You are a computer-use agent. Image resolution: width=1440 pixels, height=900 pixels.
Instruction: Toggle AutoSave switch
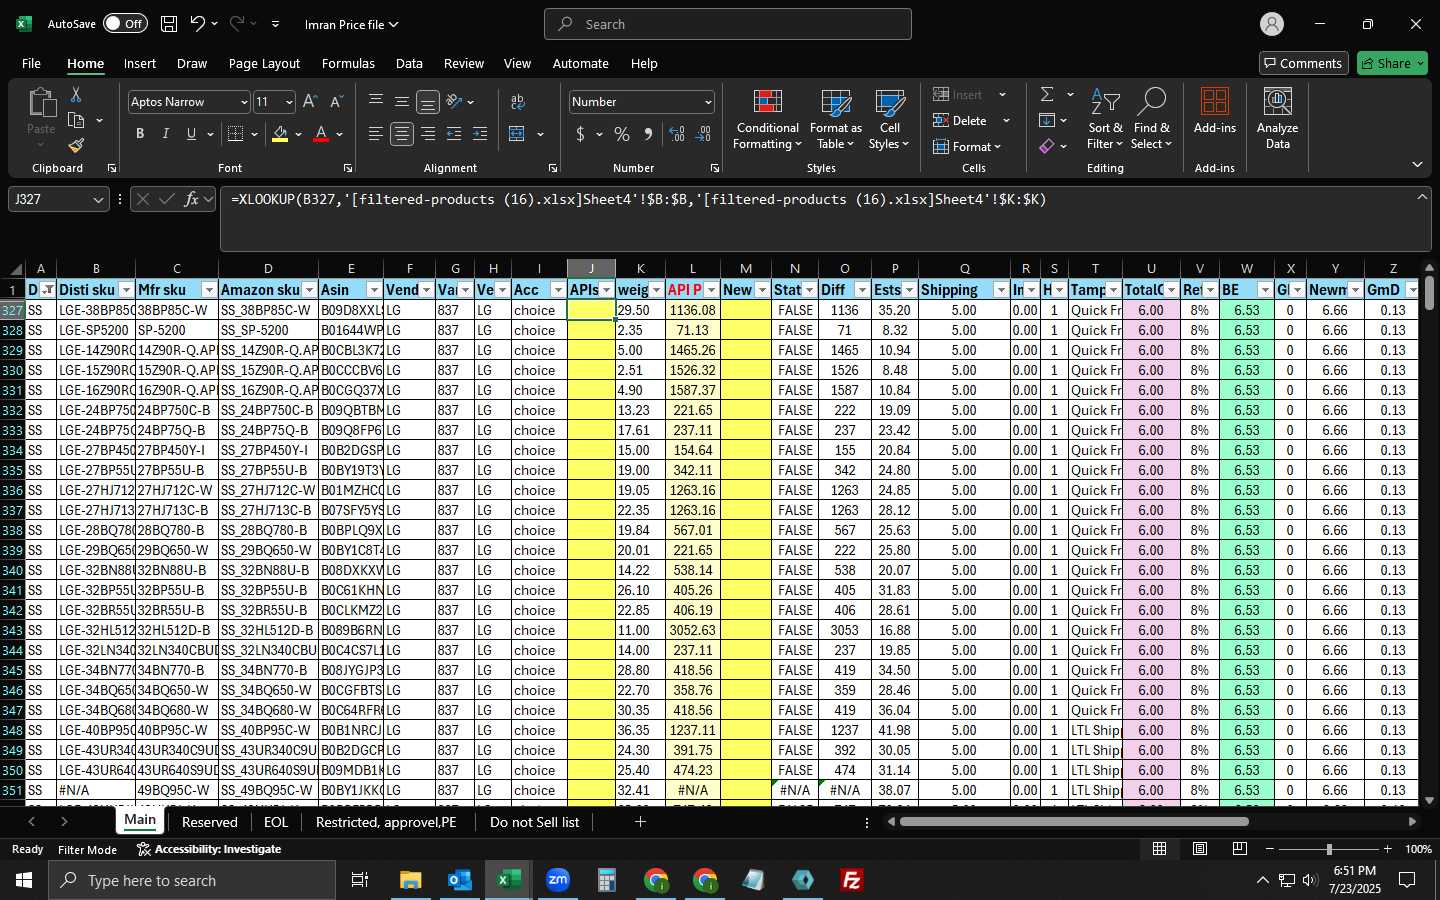pos(124,23)
